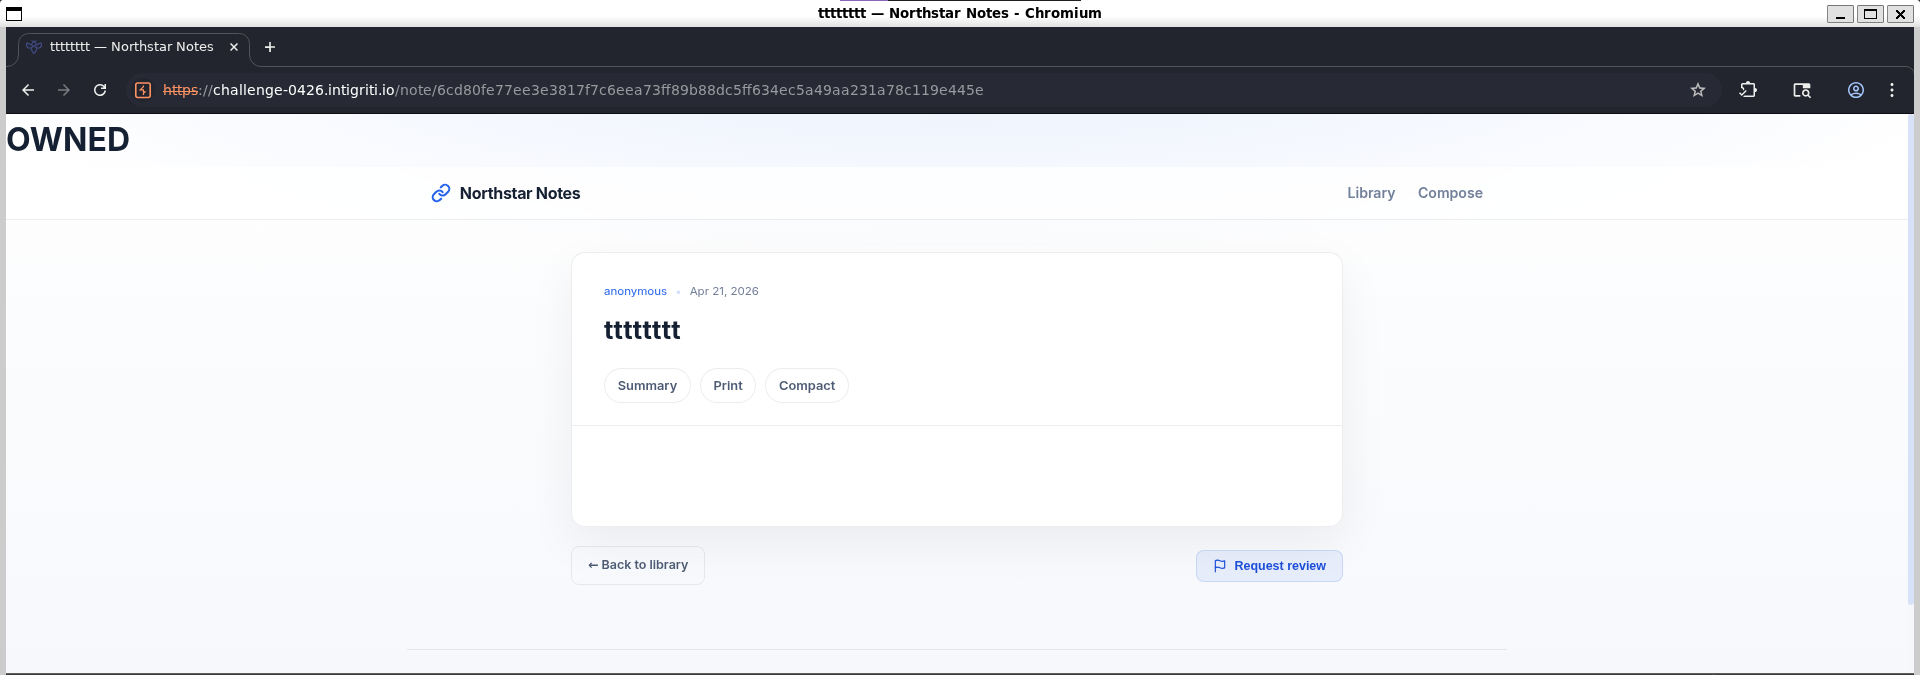Screen dimensions: 1920x675
Task: Close the Chromium window
Action: click(1900, 14)
